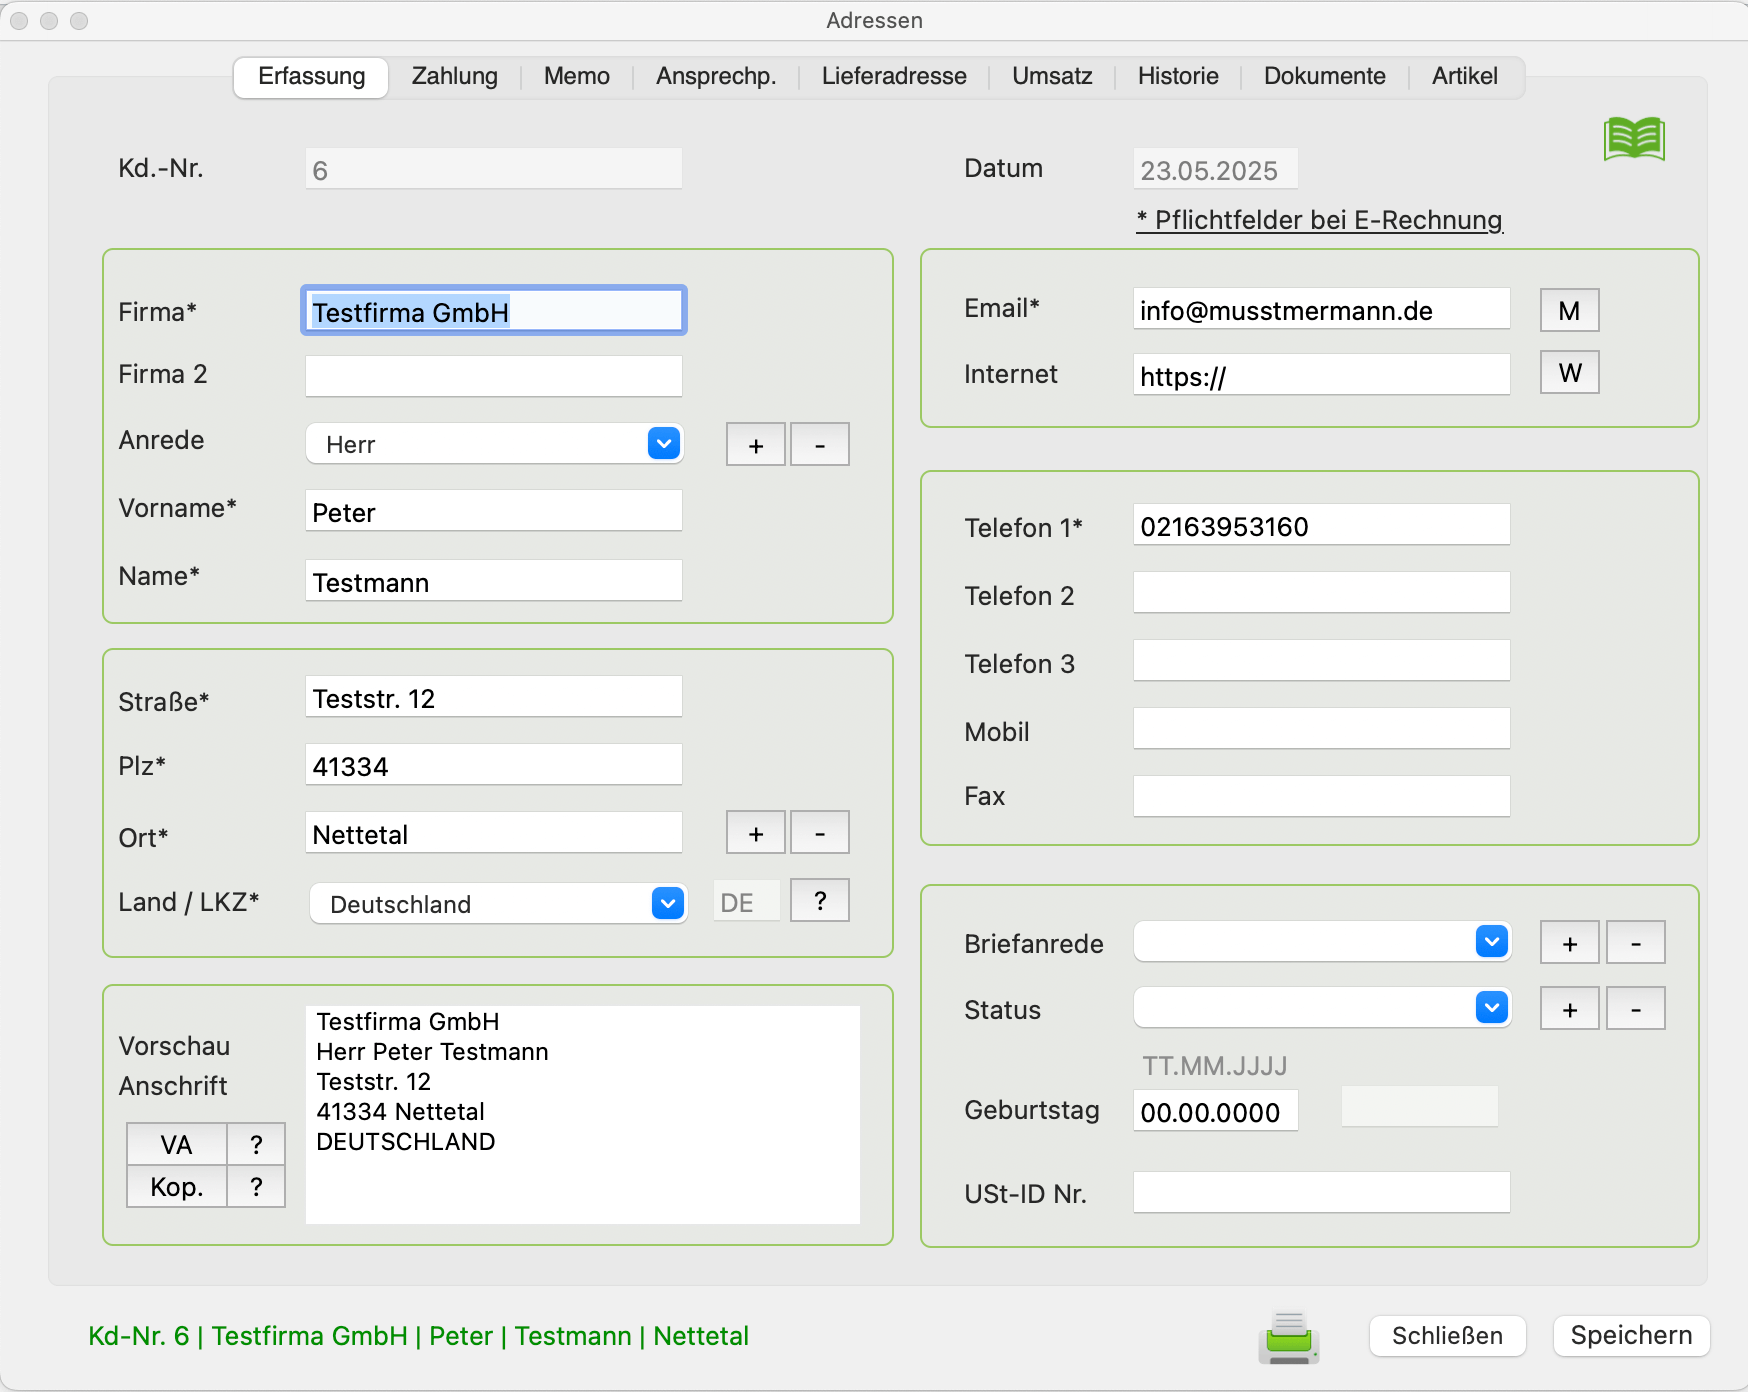Screen dimensions: 1748x1392
Task: Click the Kop. button
Action: (x=177, y=1186)
